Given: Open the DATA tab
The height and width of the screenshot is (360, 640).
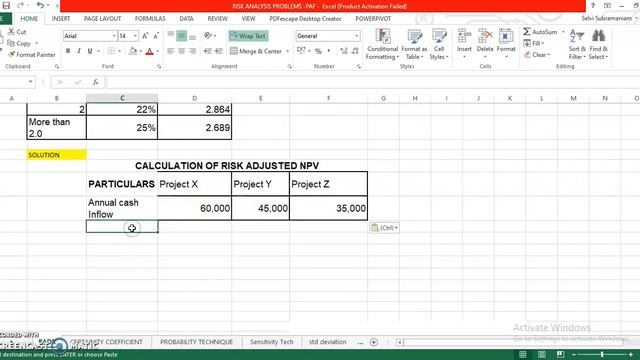Looking at the screenshot, I should [186, 18].
